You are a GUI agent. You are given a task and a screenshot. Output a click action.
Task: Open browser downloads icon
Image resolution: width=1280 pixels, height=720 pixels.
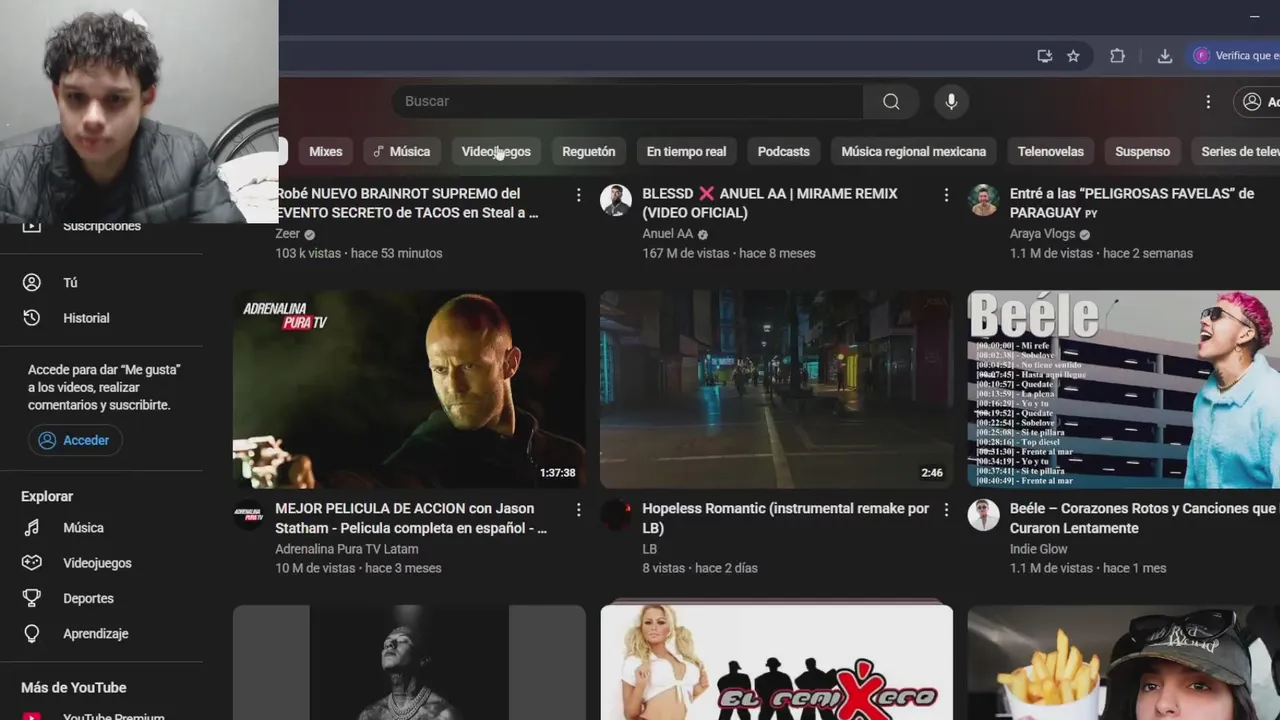pyautogui.click(x=1165, y=56)
